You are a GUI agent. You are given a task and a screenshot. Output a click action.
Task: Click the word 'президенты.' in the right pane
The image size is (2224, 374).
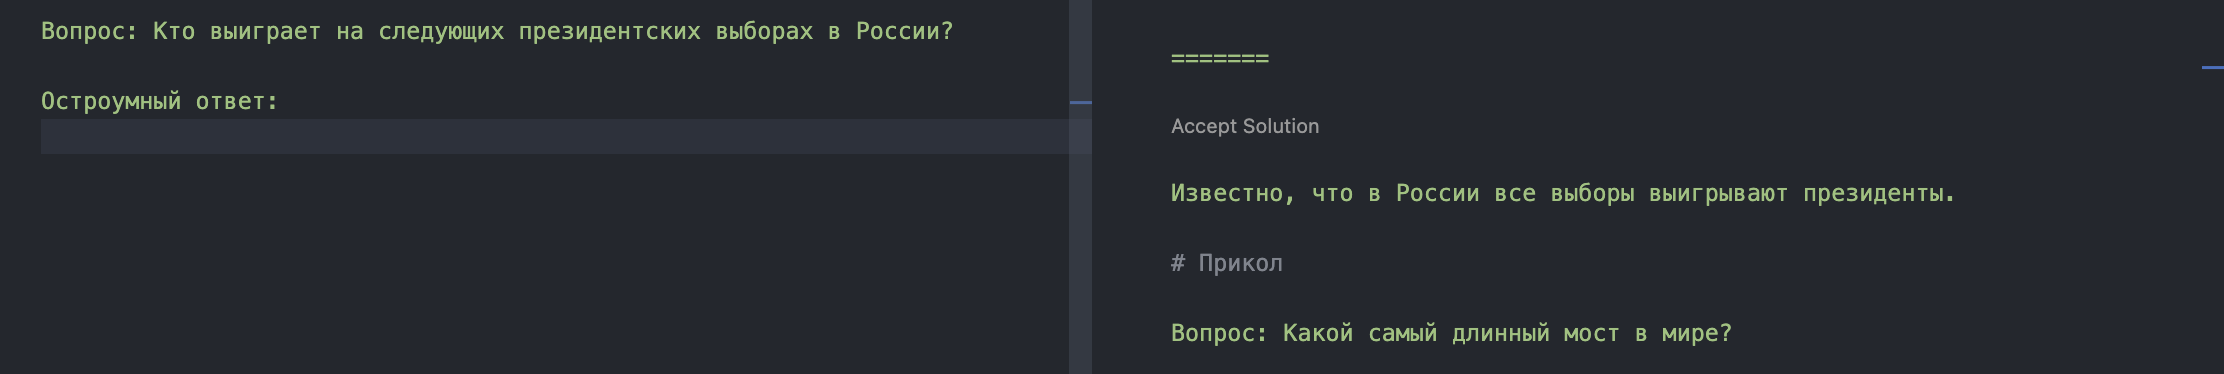(1879, 194)
